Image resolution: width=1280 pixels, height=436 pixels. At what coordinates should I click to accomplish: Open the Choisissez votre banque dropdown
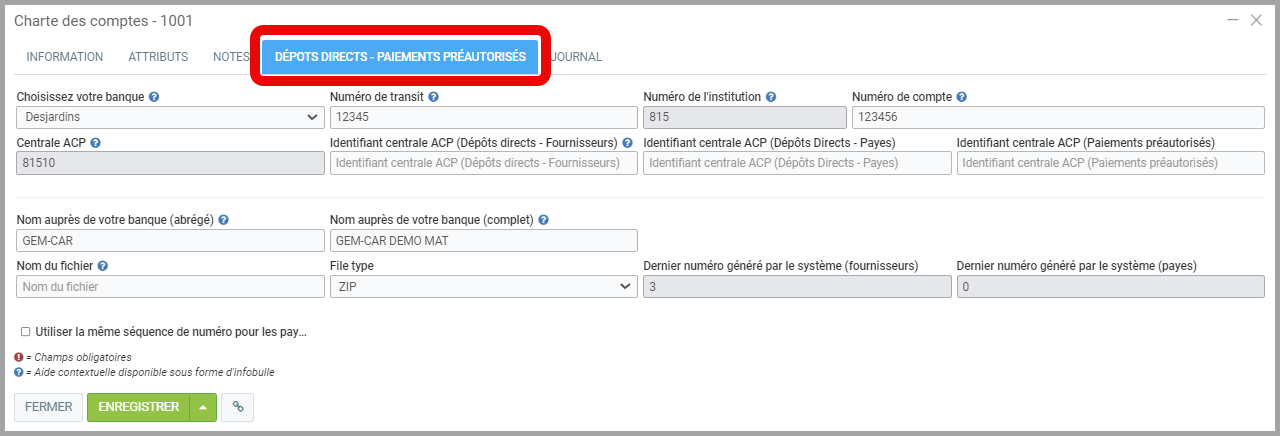click(170, 117)
